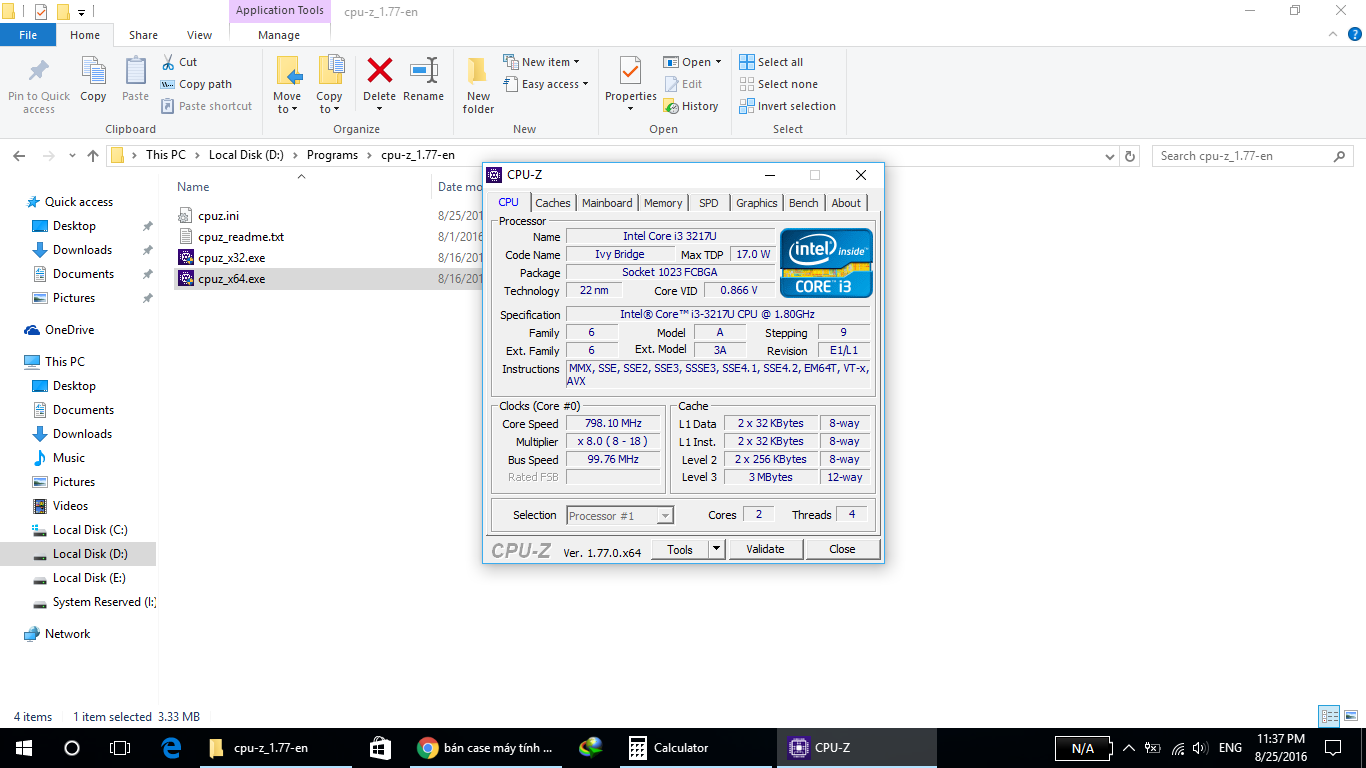Select Network in navigation pane
The height and width of the screenshot is (768, 1366).
(x=67, y=634)
